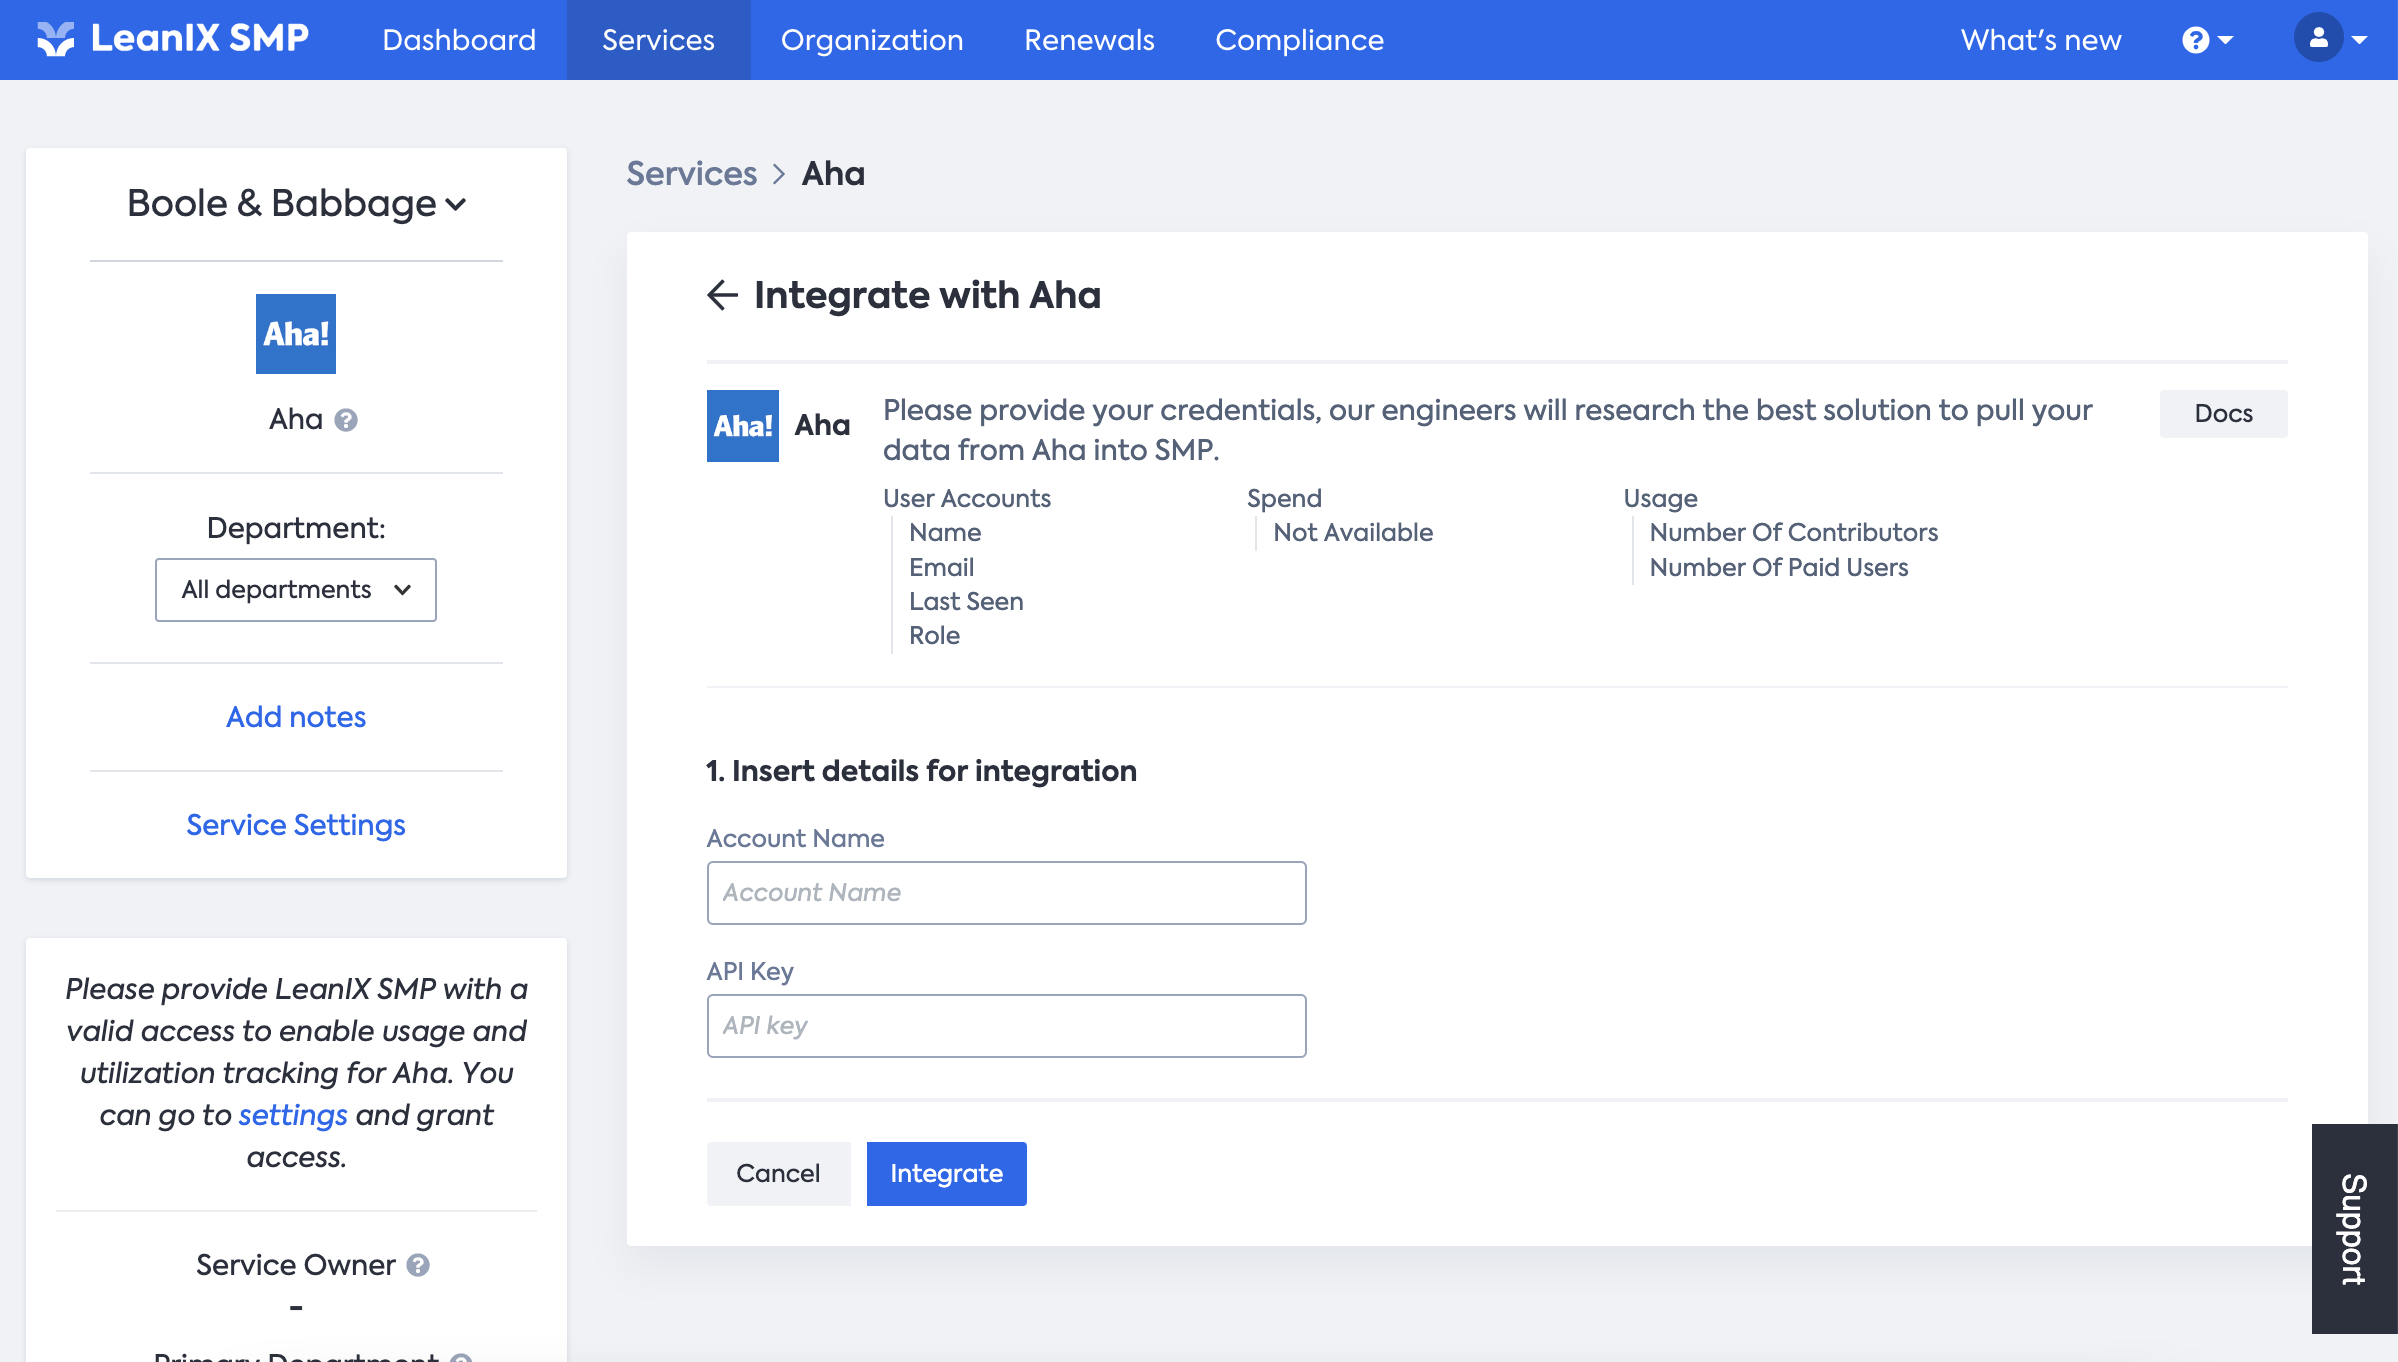Click the help icon next to Aha name
This screenshot has height=1362, width=2398.
346,420
